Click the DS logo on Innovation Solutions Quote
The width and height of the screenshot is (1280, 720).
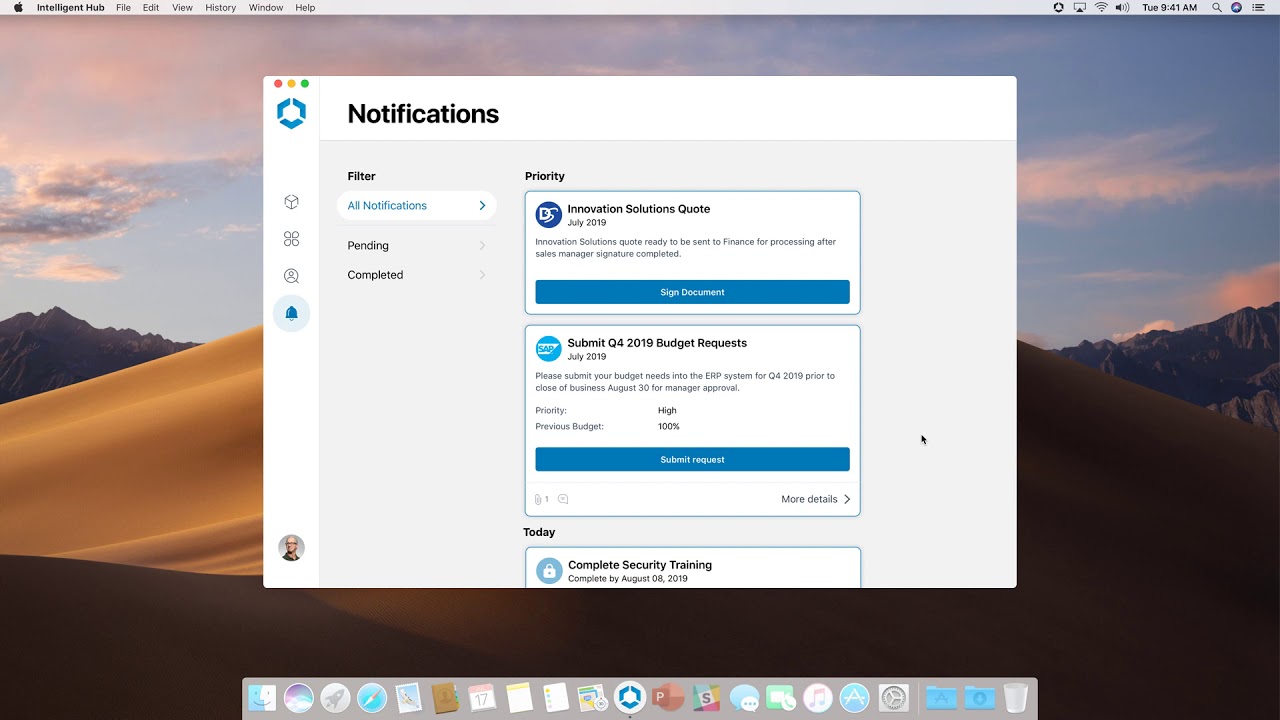(548, 214)
